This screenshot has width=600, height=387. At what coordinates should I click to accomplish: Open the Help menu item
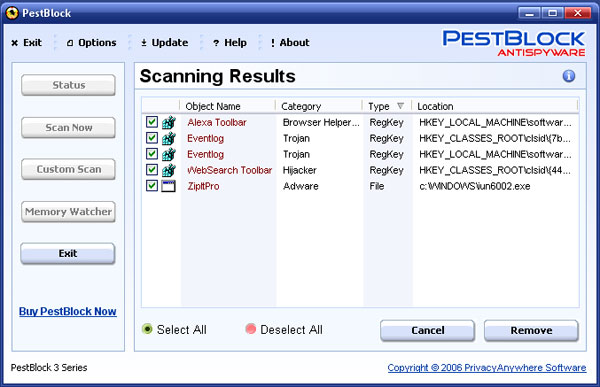click(x=230, y=42)
